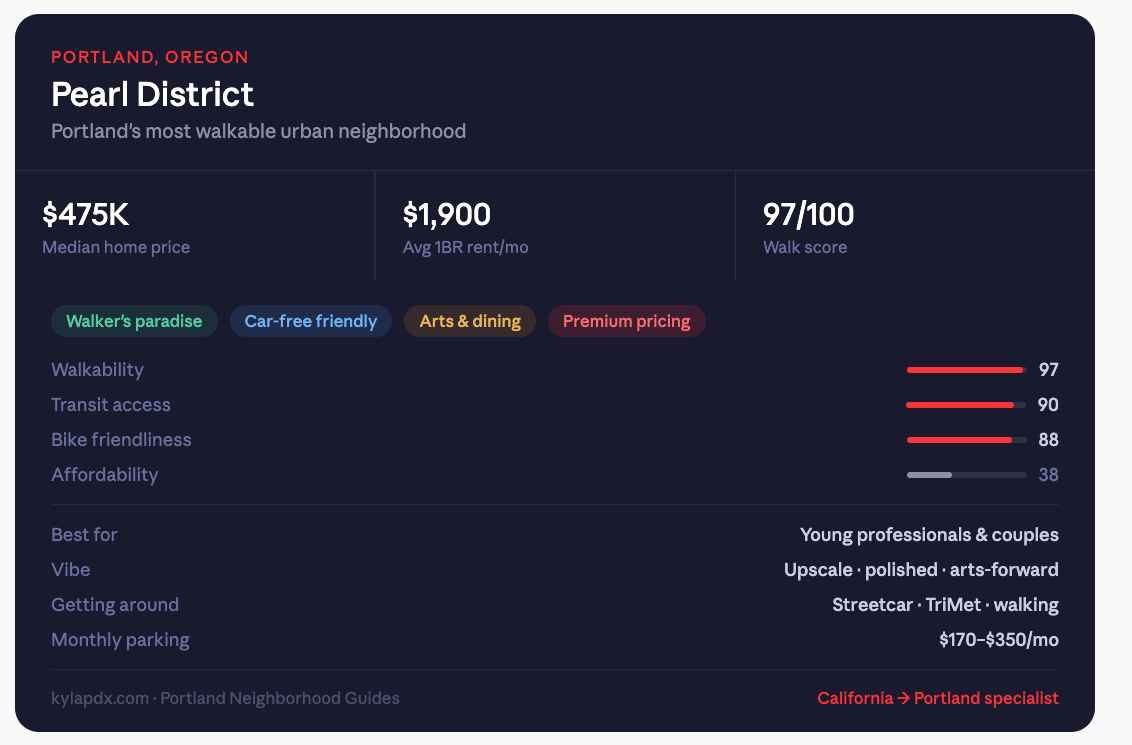Click the Young professionals & couples text

(x=929, y=535)
